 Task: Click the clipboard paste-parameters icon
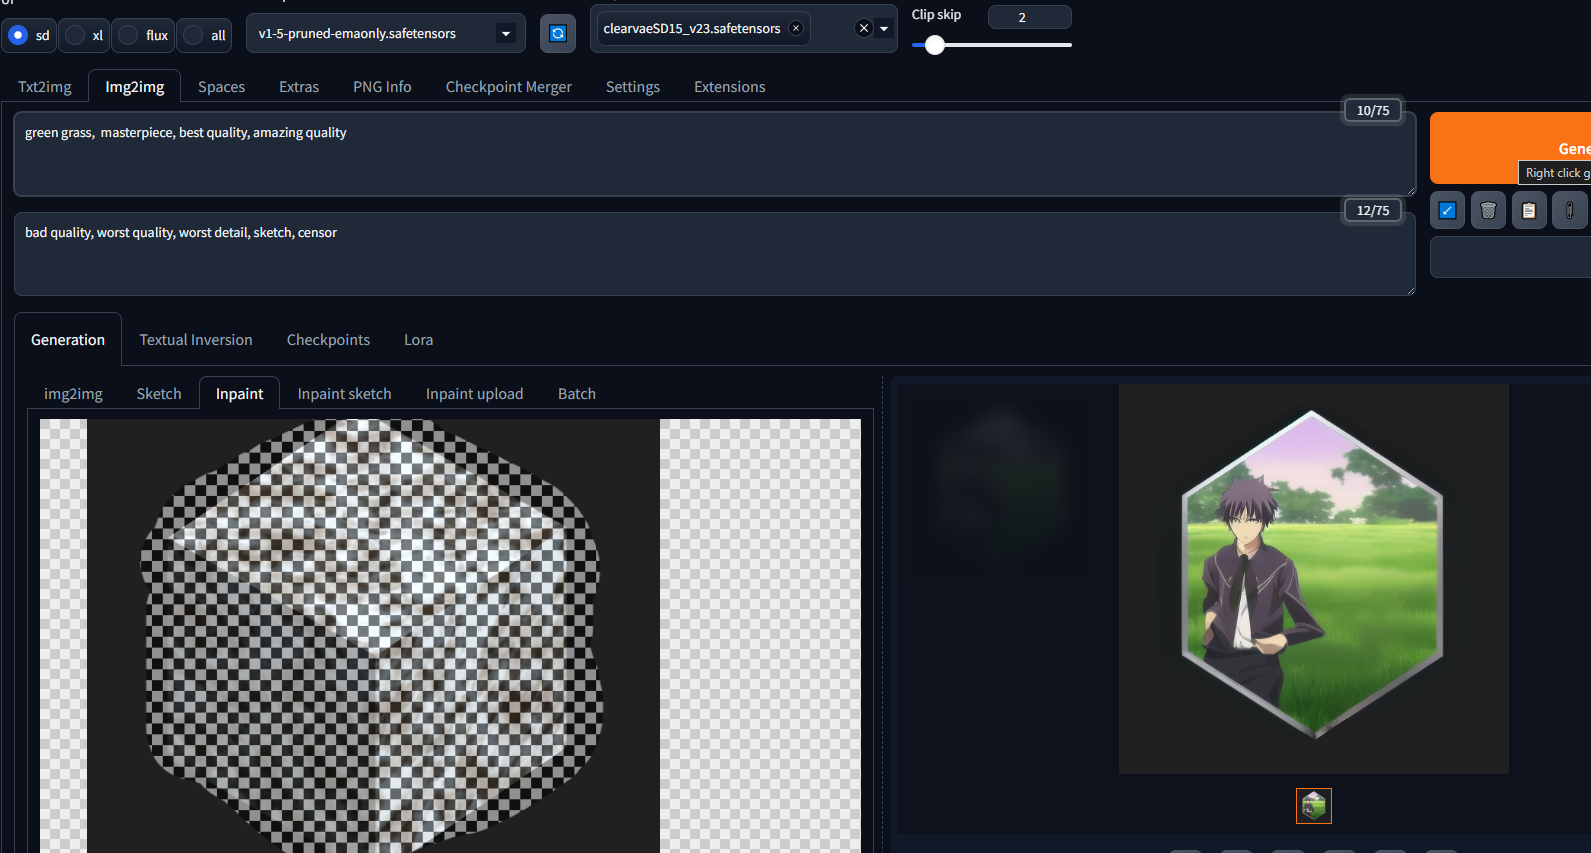[x=1529, y=210]
